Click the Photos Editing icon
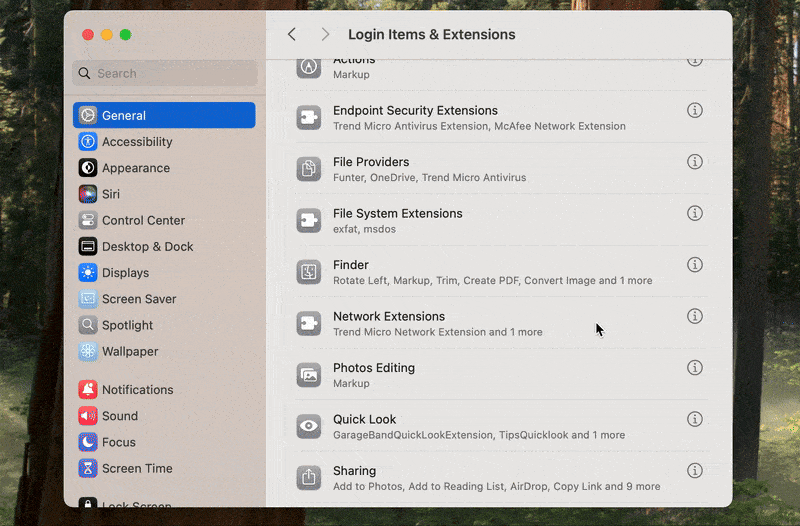The height and width of the screenshot is (526, 800). (309, 375)
